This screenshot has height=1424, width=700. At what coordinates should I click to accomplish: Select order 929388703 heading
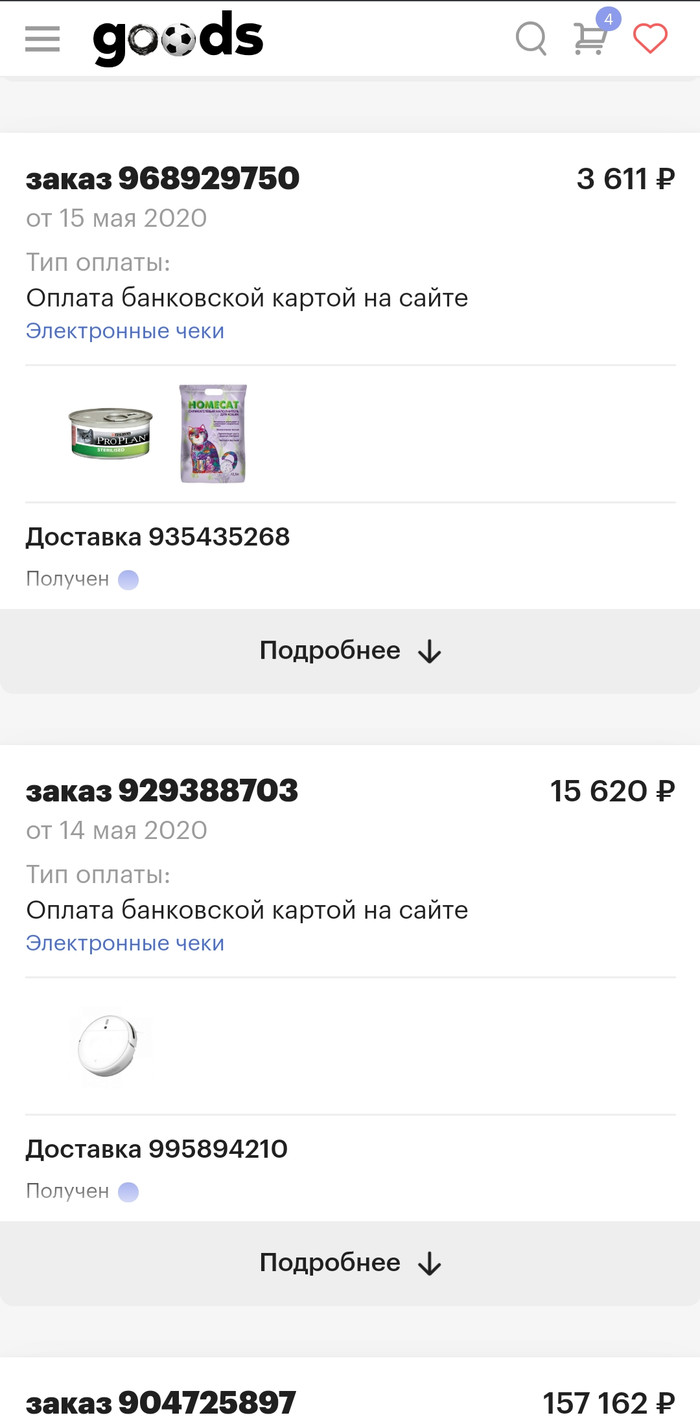(x=162, y=791)
